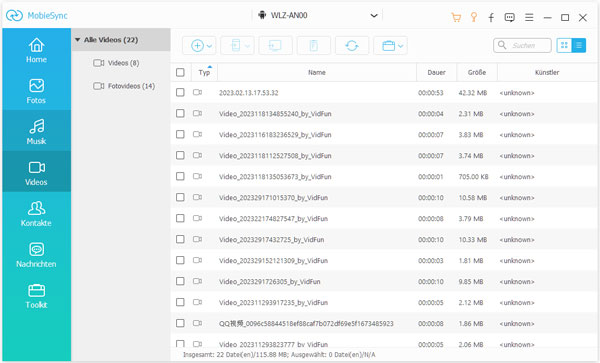Expand the toolbox dropdown arrow
Image resolution: width=600 pixels, height=363 pixels.
401,46
